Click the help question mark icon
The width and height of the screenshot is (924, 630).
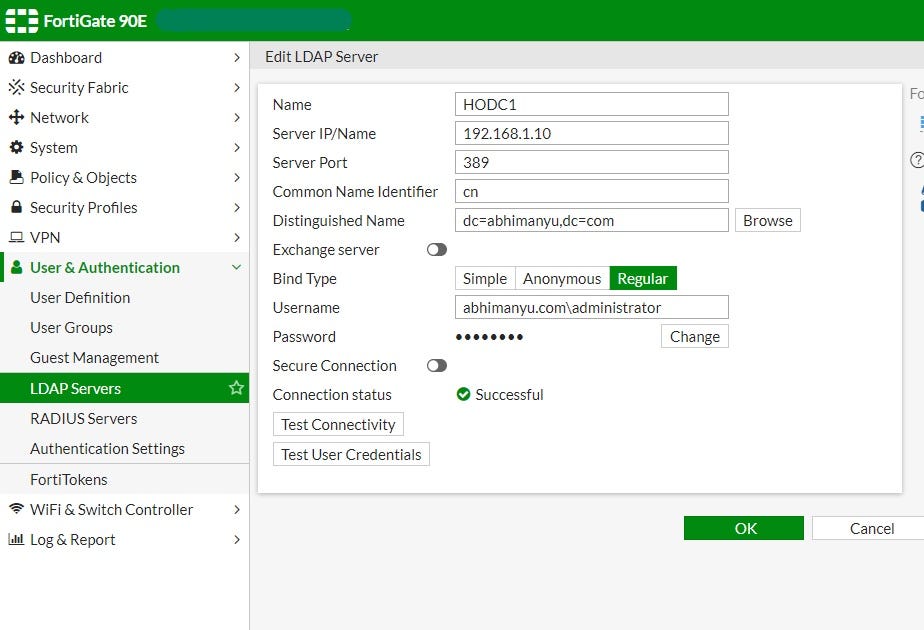(x=917, y=160)
